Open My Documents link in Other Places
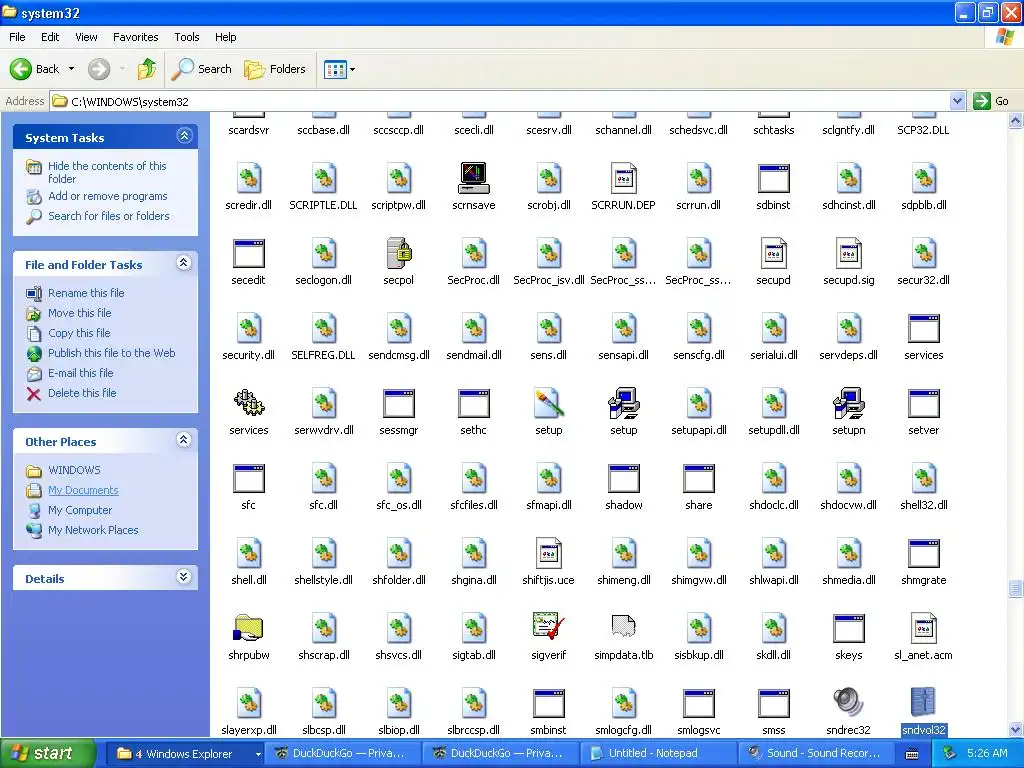 [x=83, y=490]
